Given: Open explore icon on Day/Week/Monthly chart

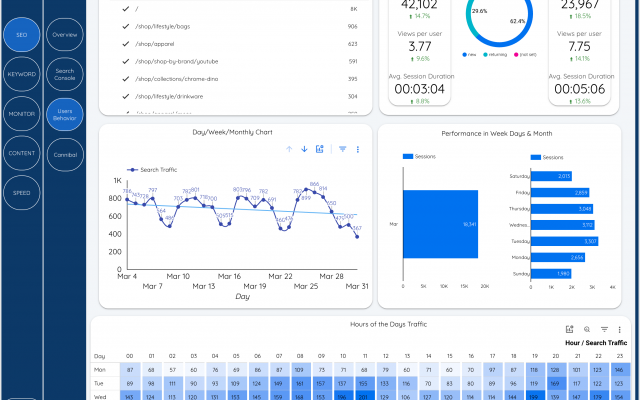Looking at the screenshot, I should coord(320,149).
